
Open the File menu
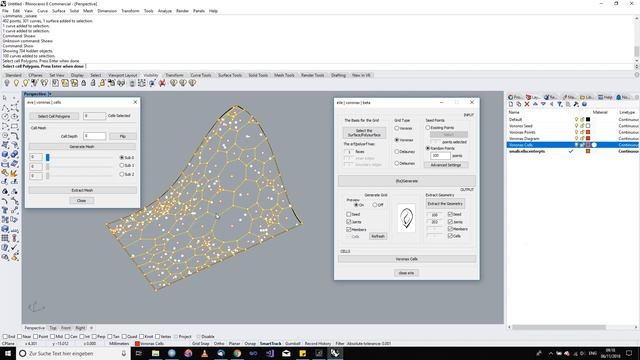[5, 11]
